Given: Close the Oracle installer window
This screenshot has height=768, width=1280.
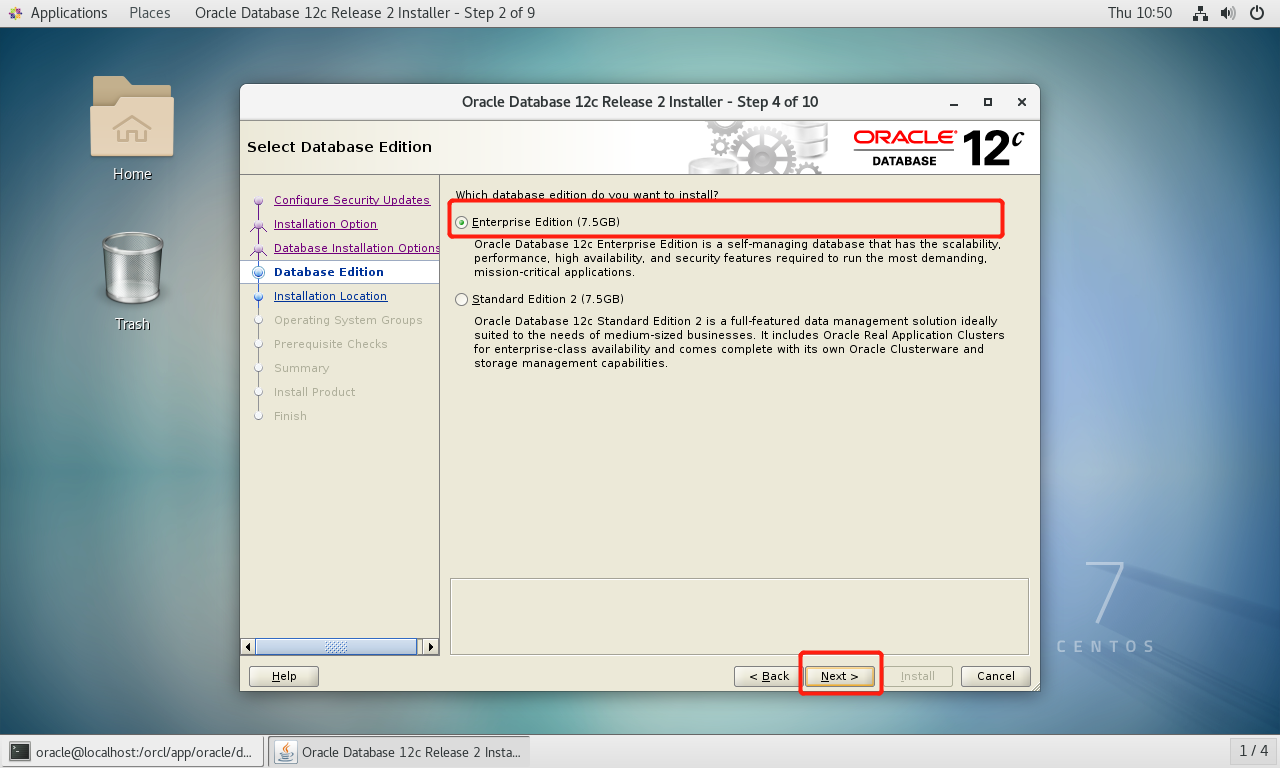Looking at the screenshot, I should (x=1021, y=102).
